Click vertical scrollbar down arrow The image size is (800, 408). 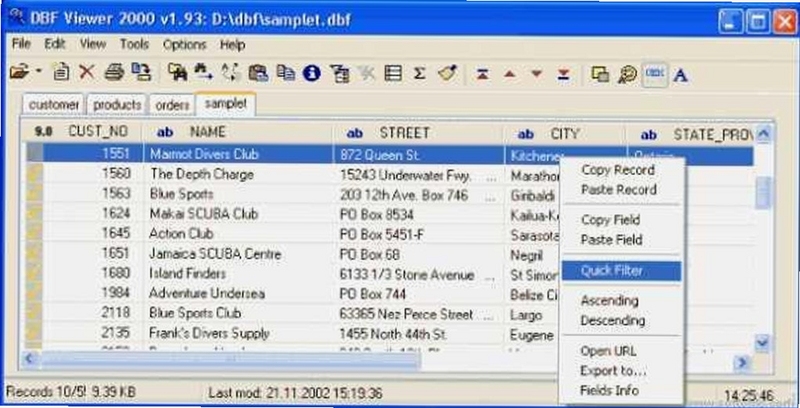pyautogui.click(x=762, y=343)
